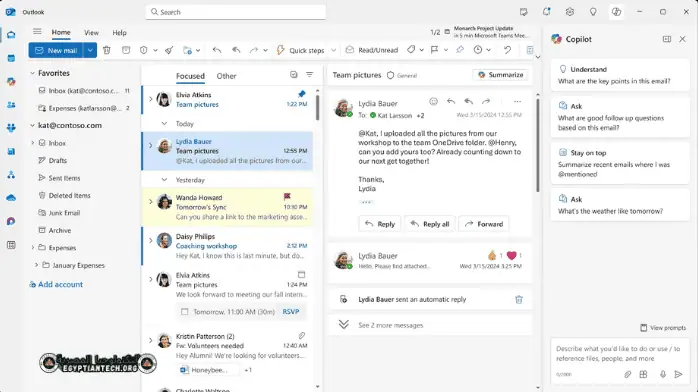Toggle the hamburger navigation pane button
The height and width of the screenshot is (392, 698).
coord(37,32)
